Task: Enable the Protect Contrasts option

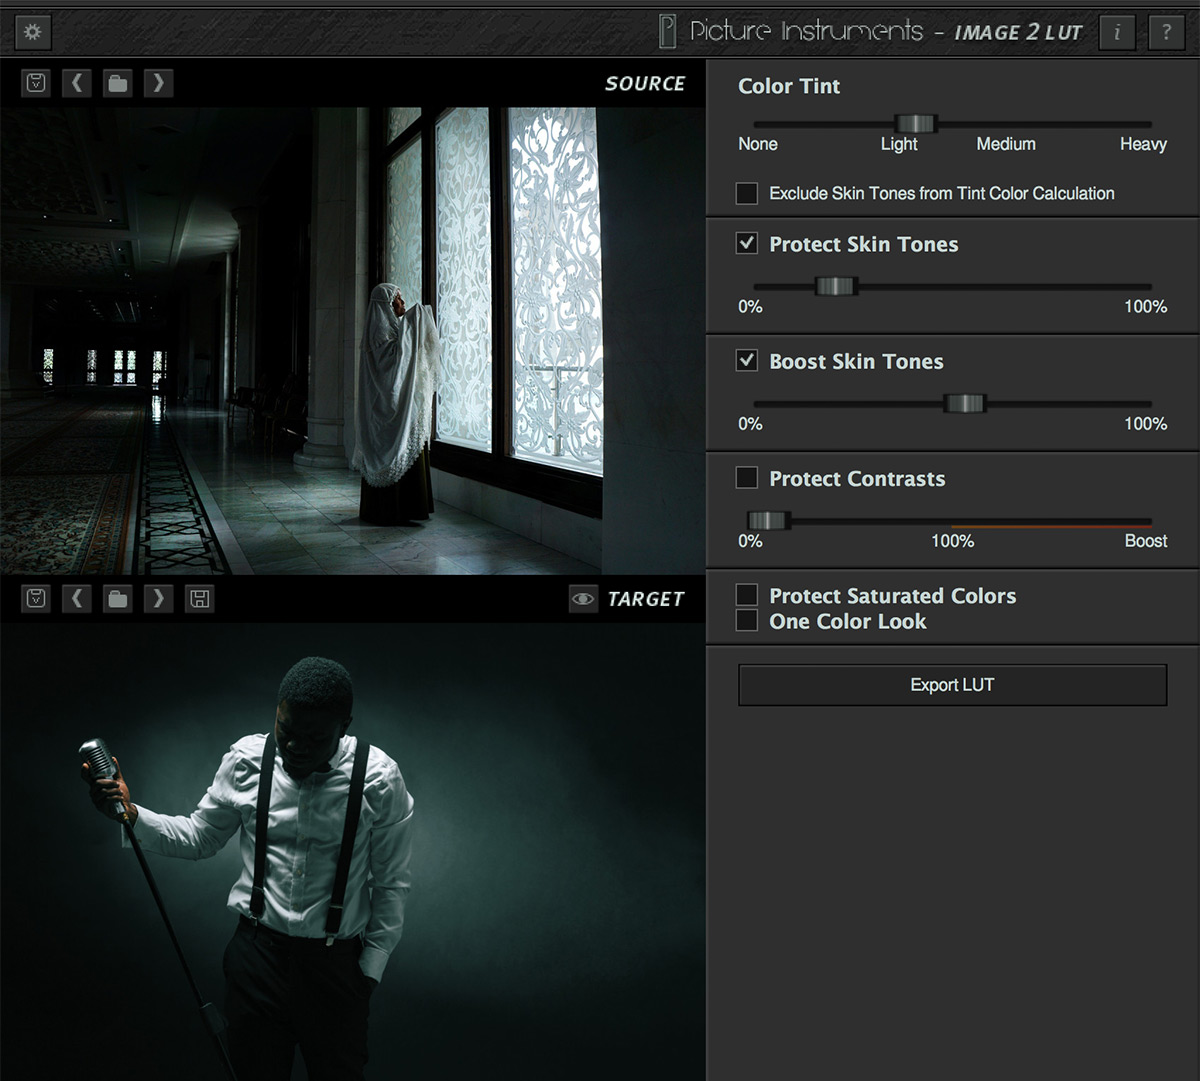Action: [746, 478]
